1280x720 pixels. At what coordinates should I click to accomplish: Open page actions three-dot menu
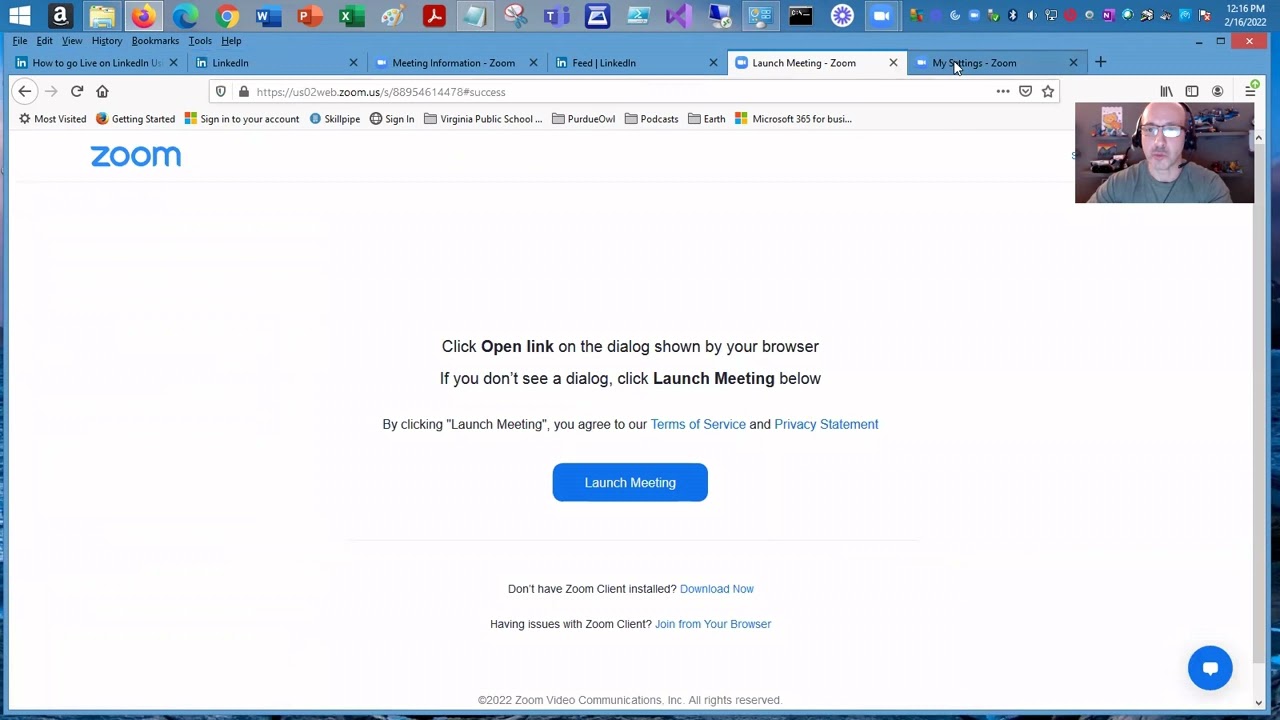coord(1002,91)
